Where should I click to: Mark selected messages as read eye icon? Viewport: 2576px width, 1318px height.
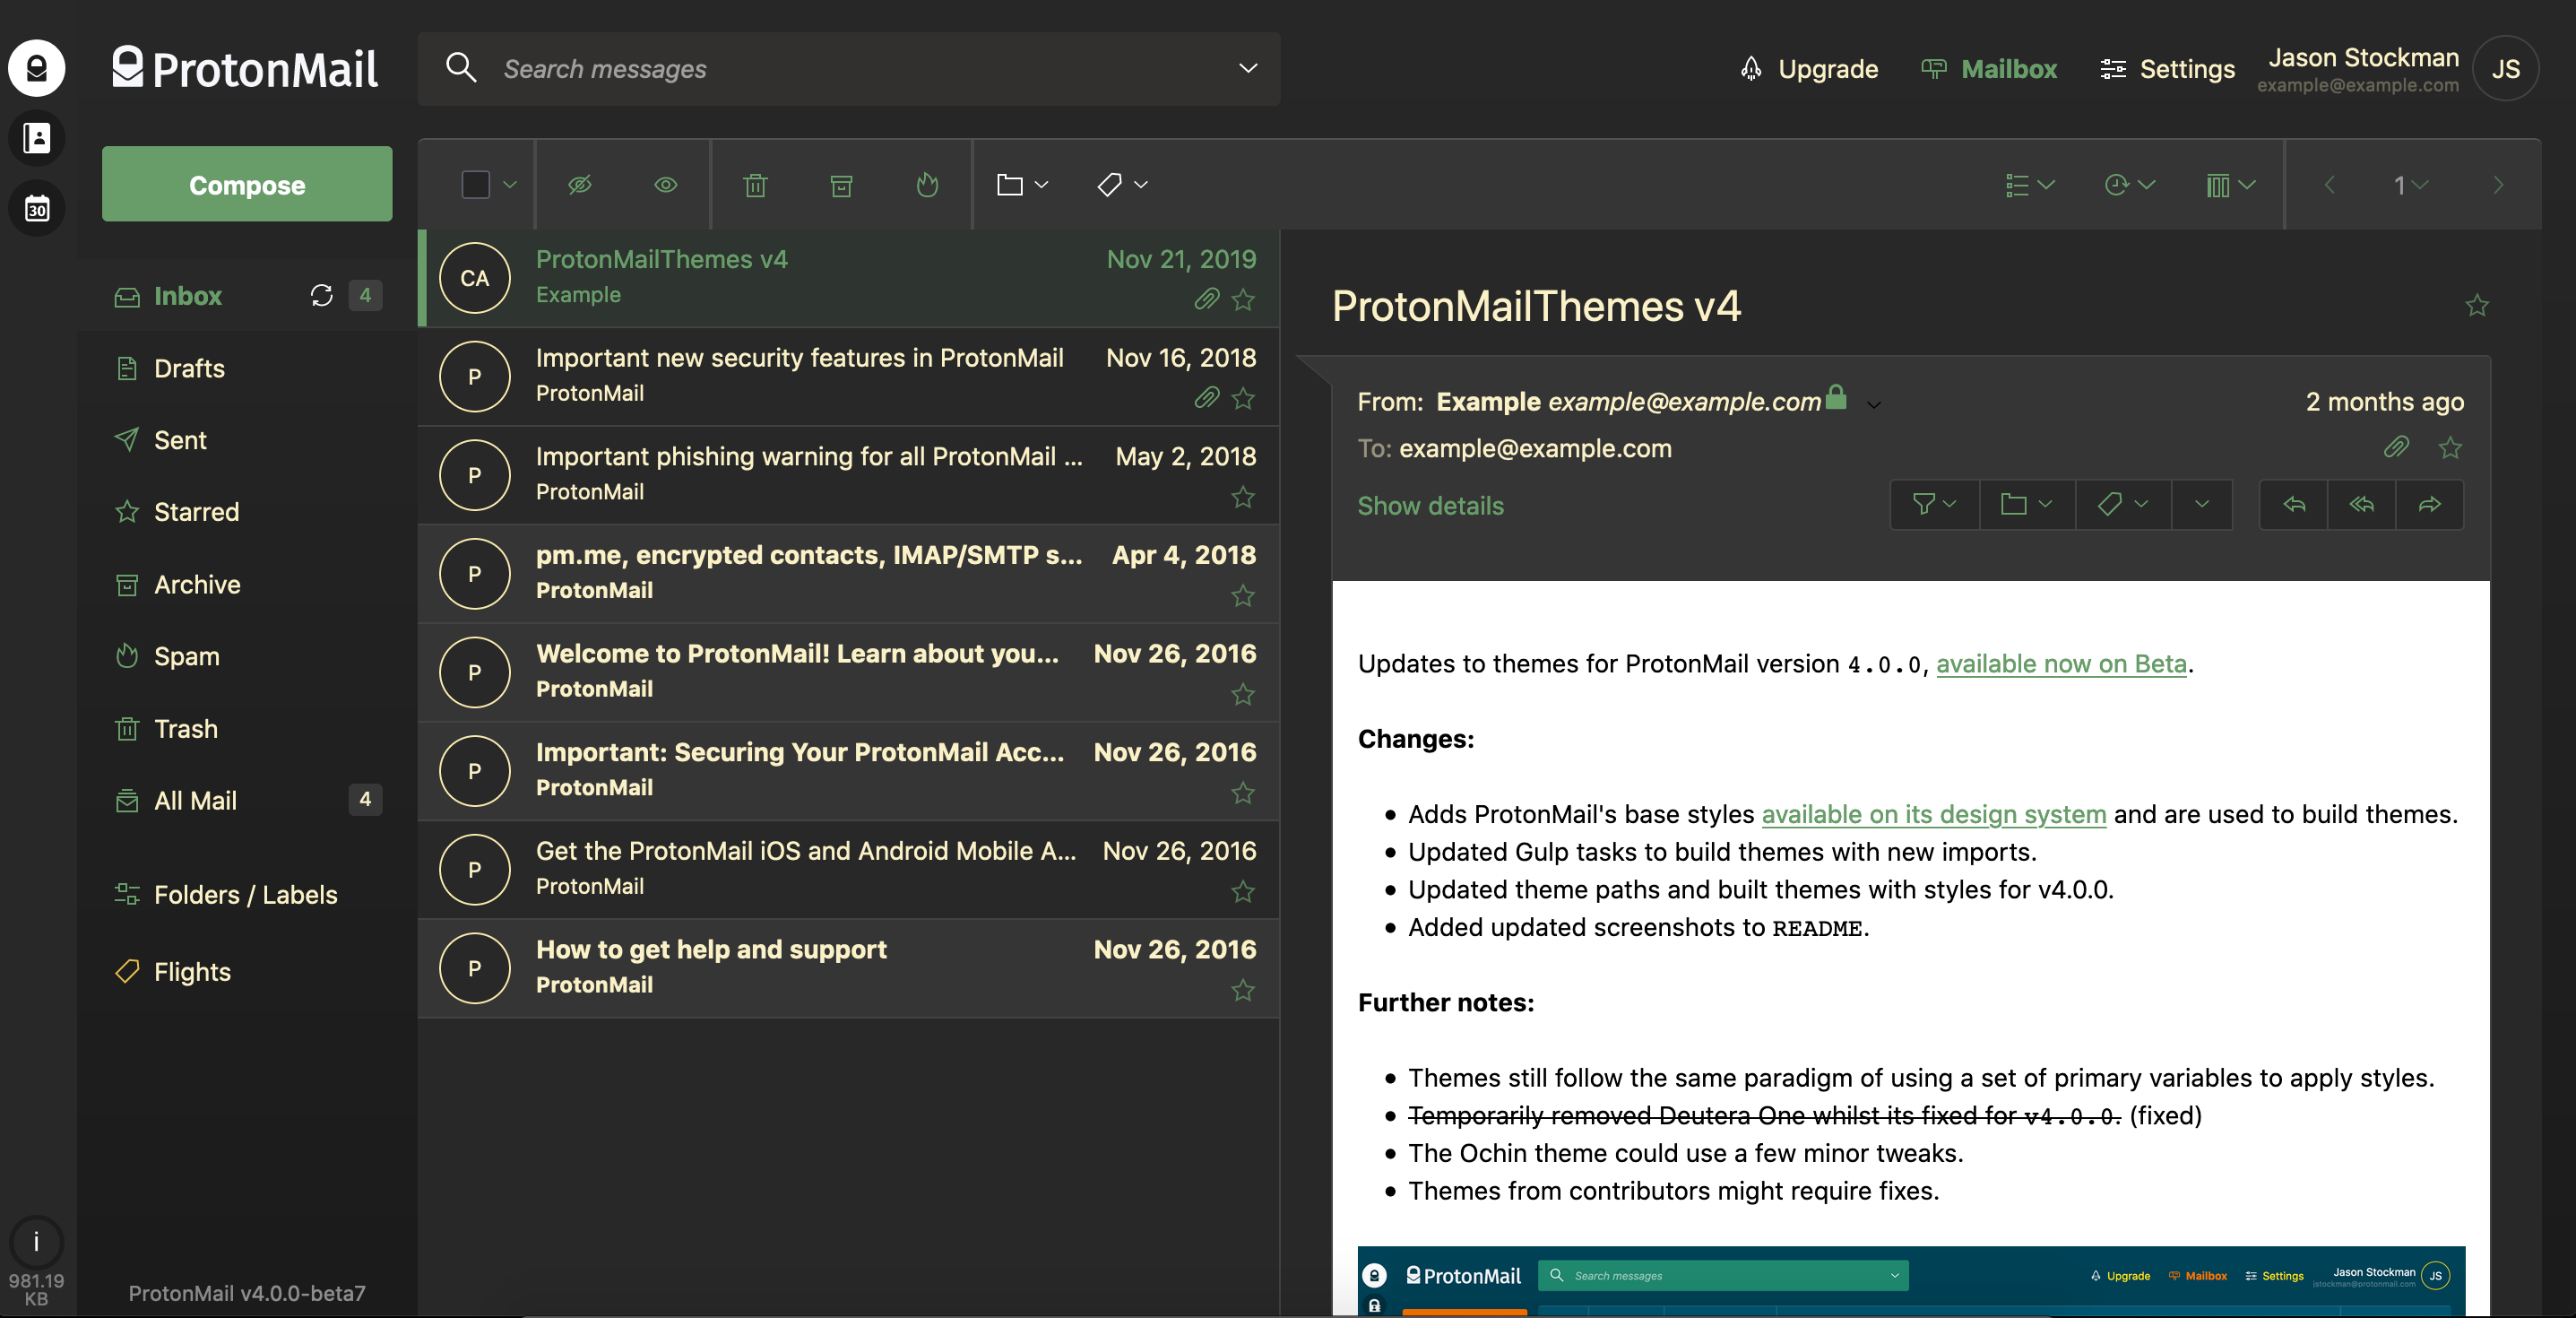click(666, 185)
